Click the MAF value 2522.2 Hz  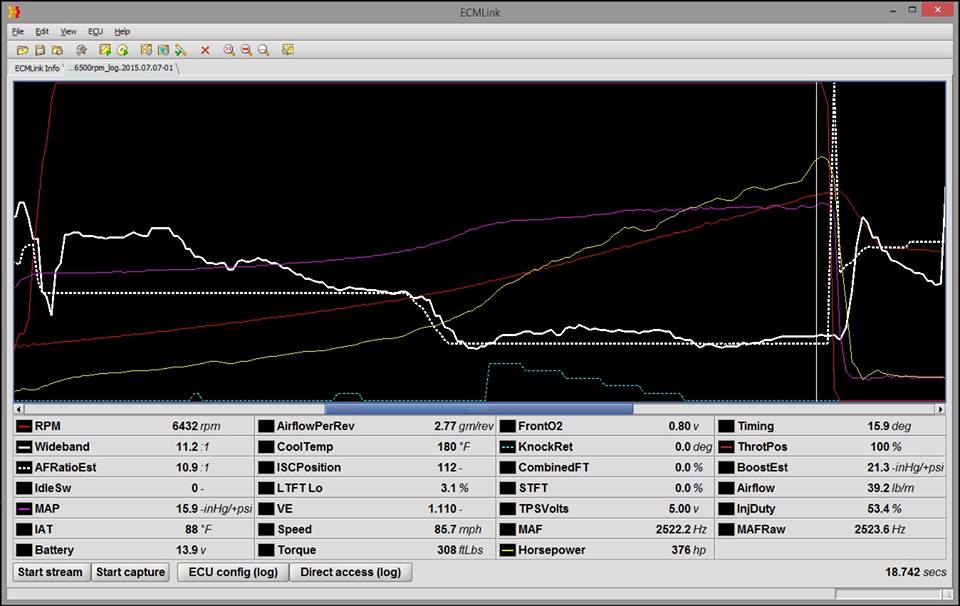click(681, 529)
